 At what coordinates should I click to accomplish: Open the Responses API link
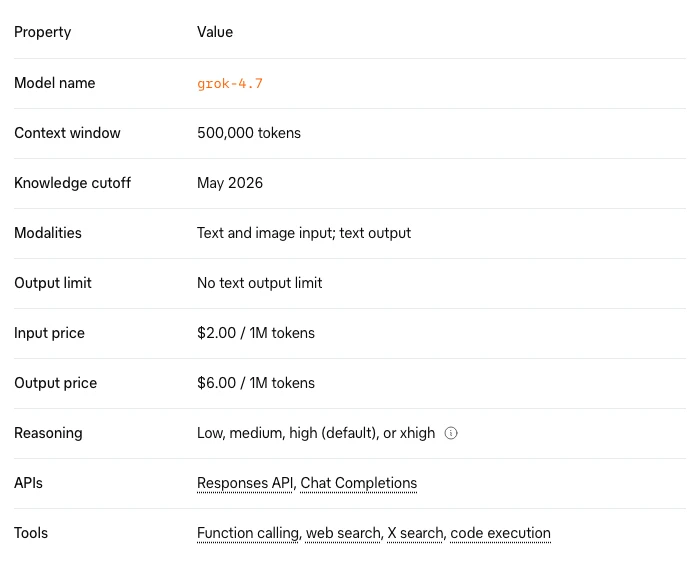[245, 483]
